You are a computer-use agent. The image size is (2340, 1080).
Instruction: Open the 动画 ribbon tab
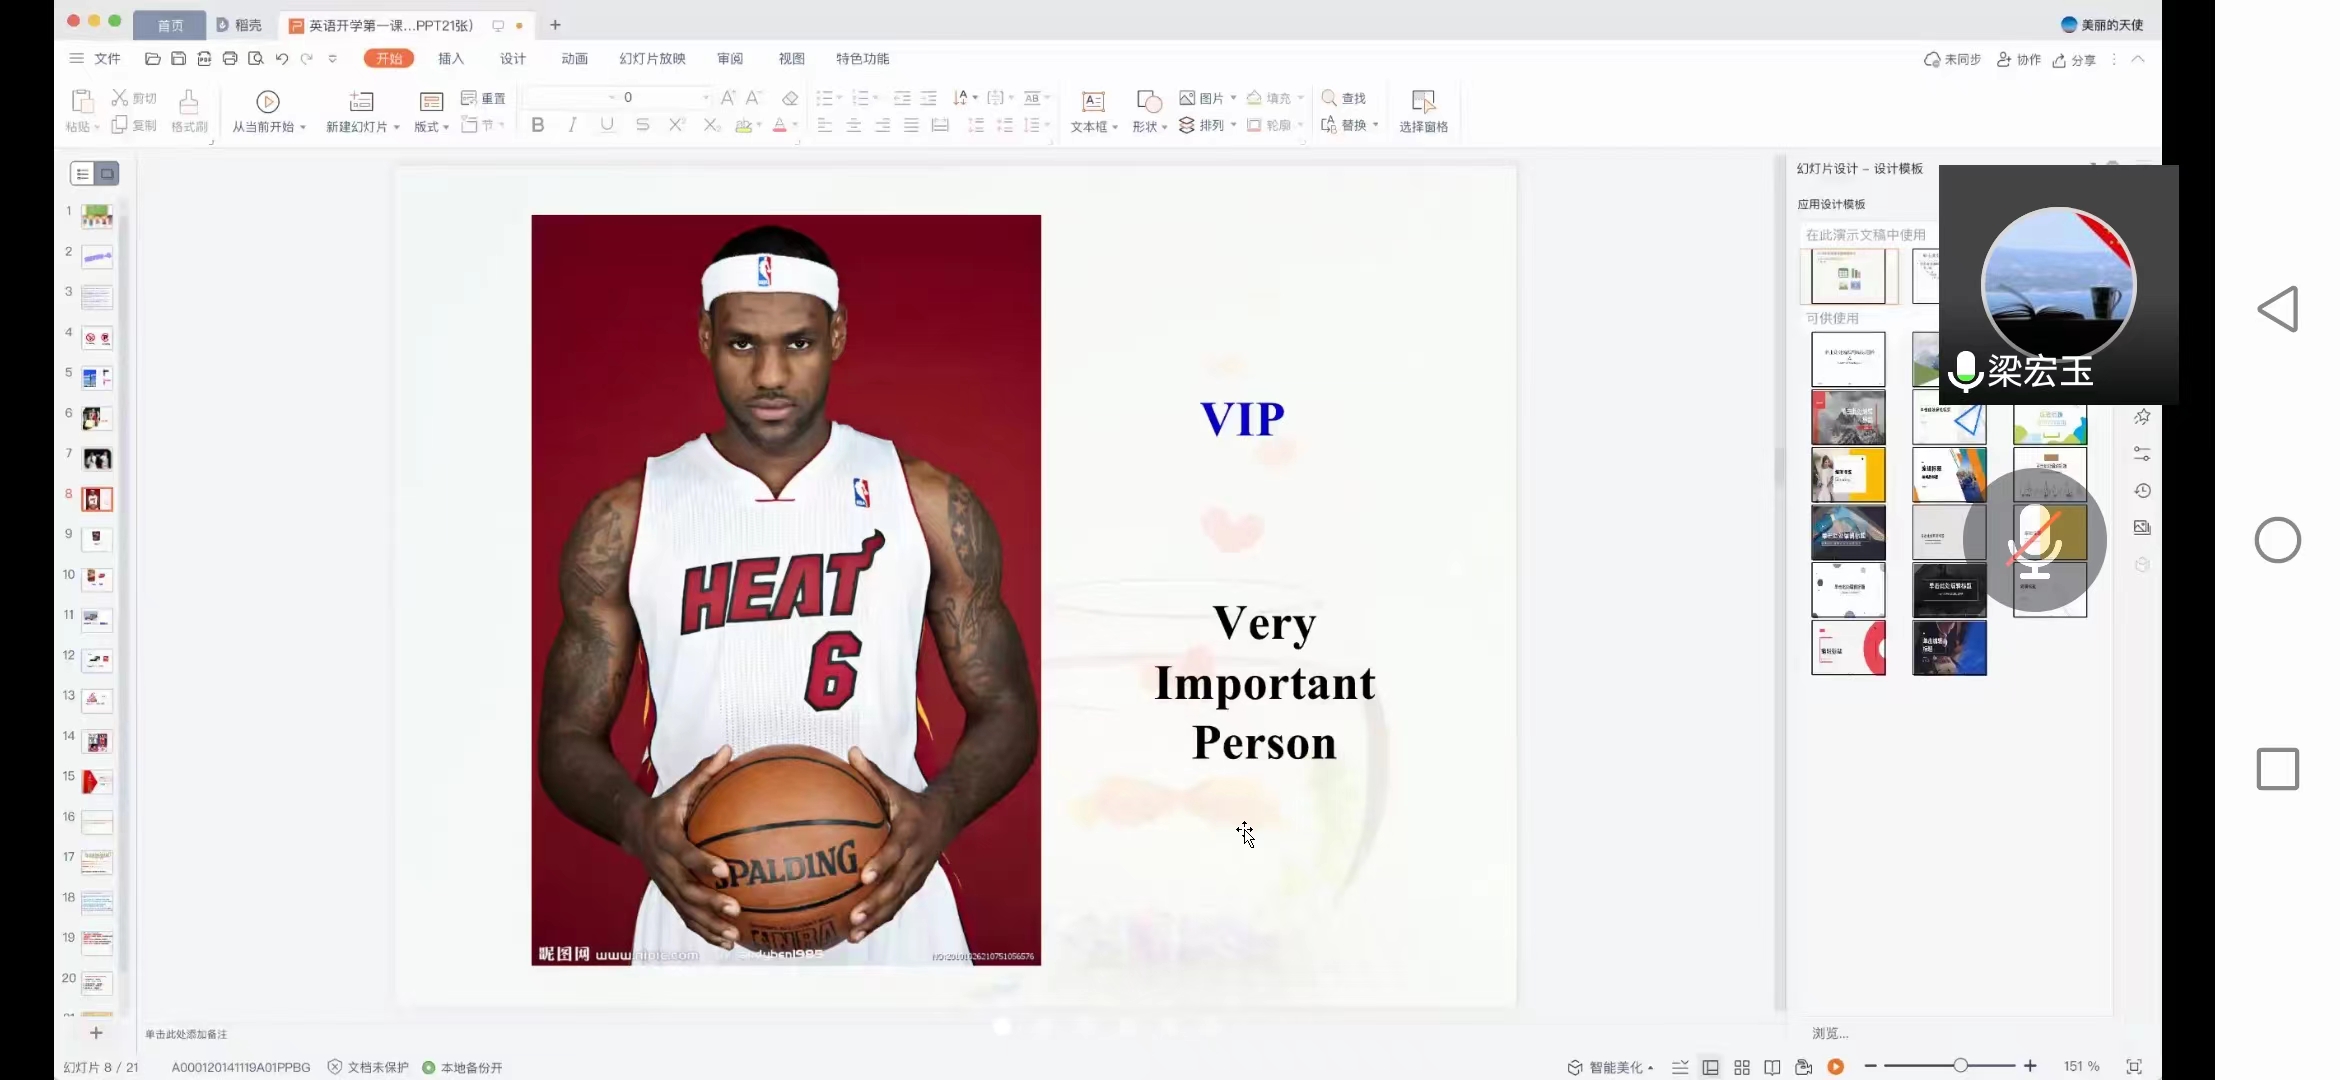click(x=575, y=59)
